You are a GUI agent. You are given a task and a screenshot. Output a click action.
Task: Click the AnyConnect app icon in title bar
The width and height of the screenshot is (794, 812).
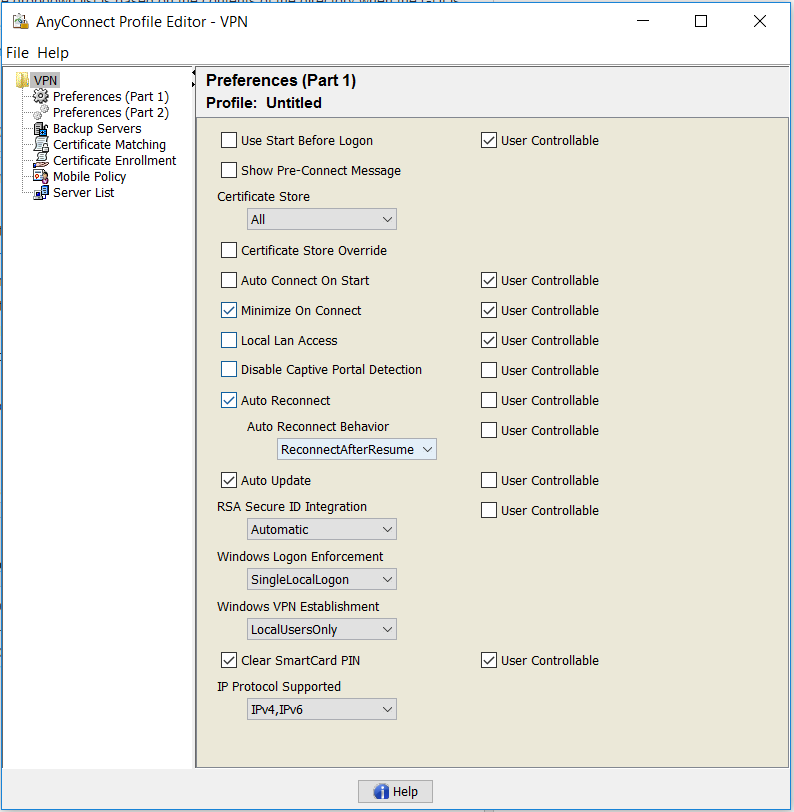click(x=21, y=21)
